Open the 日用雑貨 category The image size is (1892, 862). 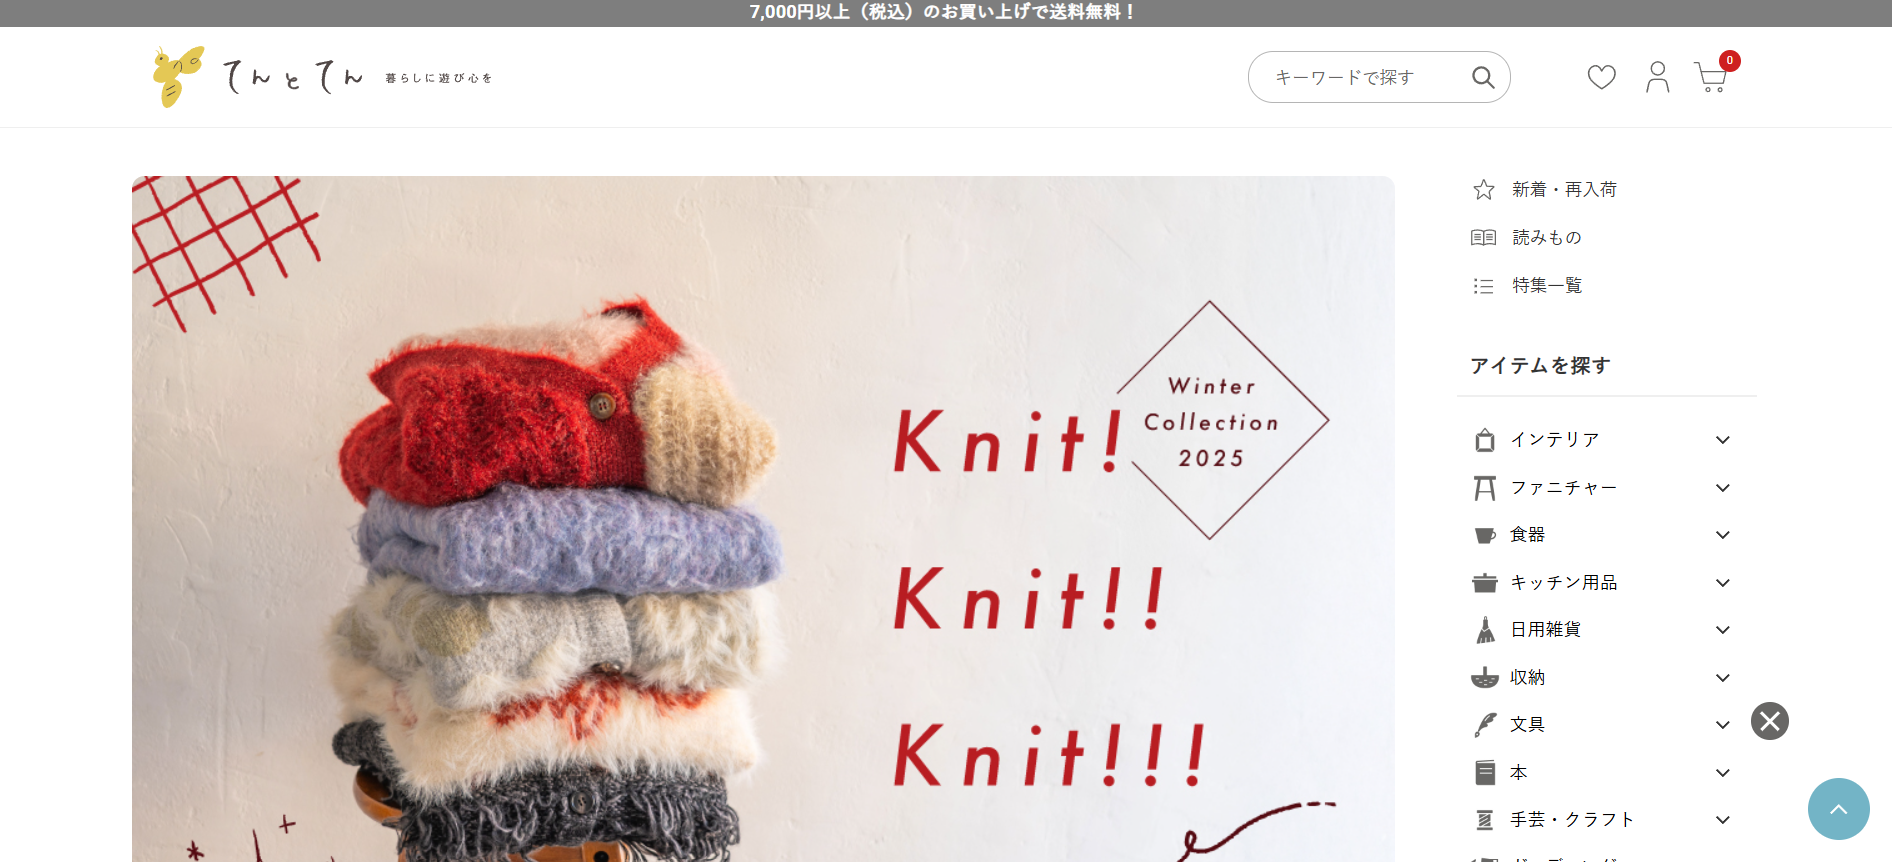1546,630
